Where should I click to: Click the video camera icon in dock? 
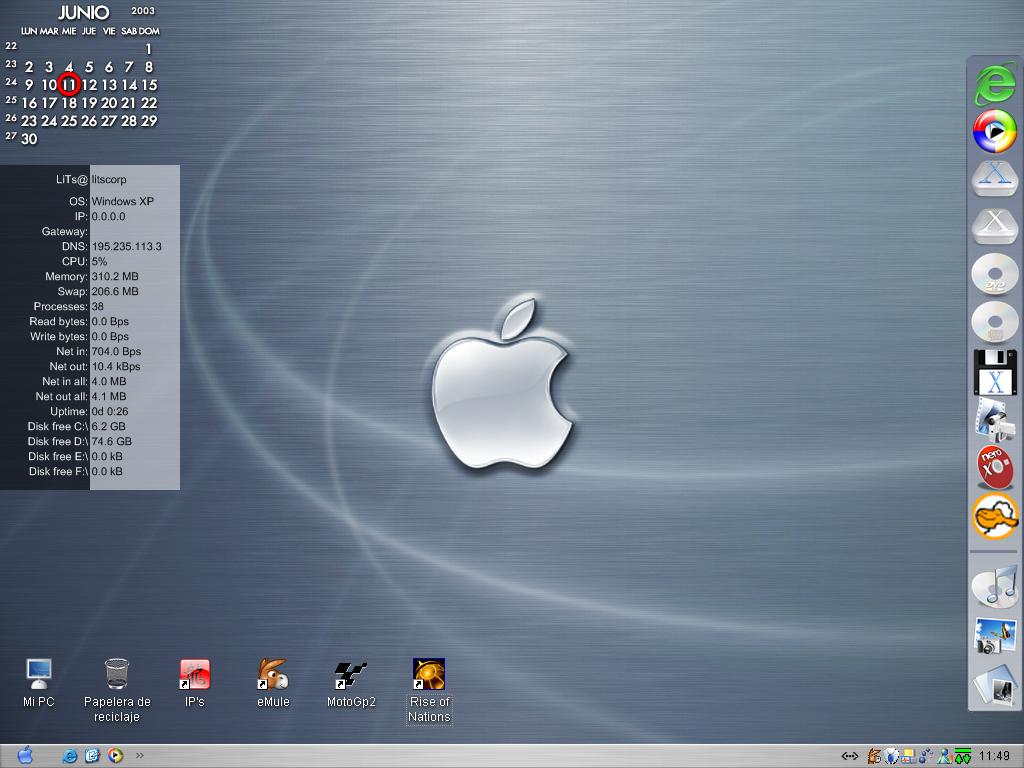(994, 421)
